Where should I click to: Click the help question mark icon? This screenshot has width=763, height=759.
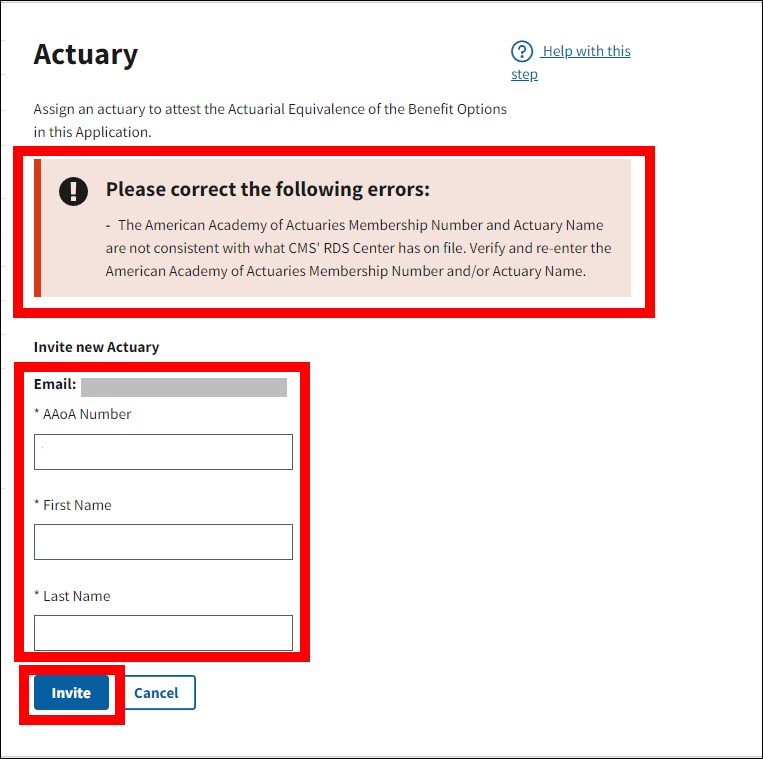point(522,52)
